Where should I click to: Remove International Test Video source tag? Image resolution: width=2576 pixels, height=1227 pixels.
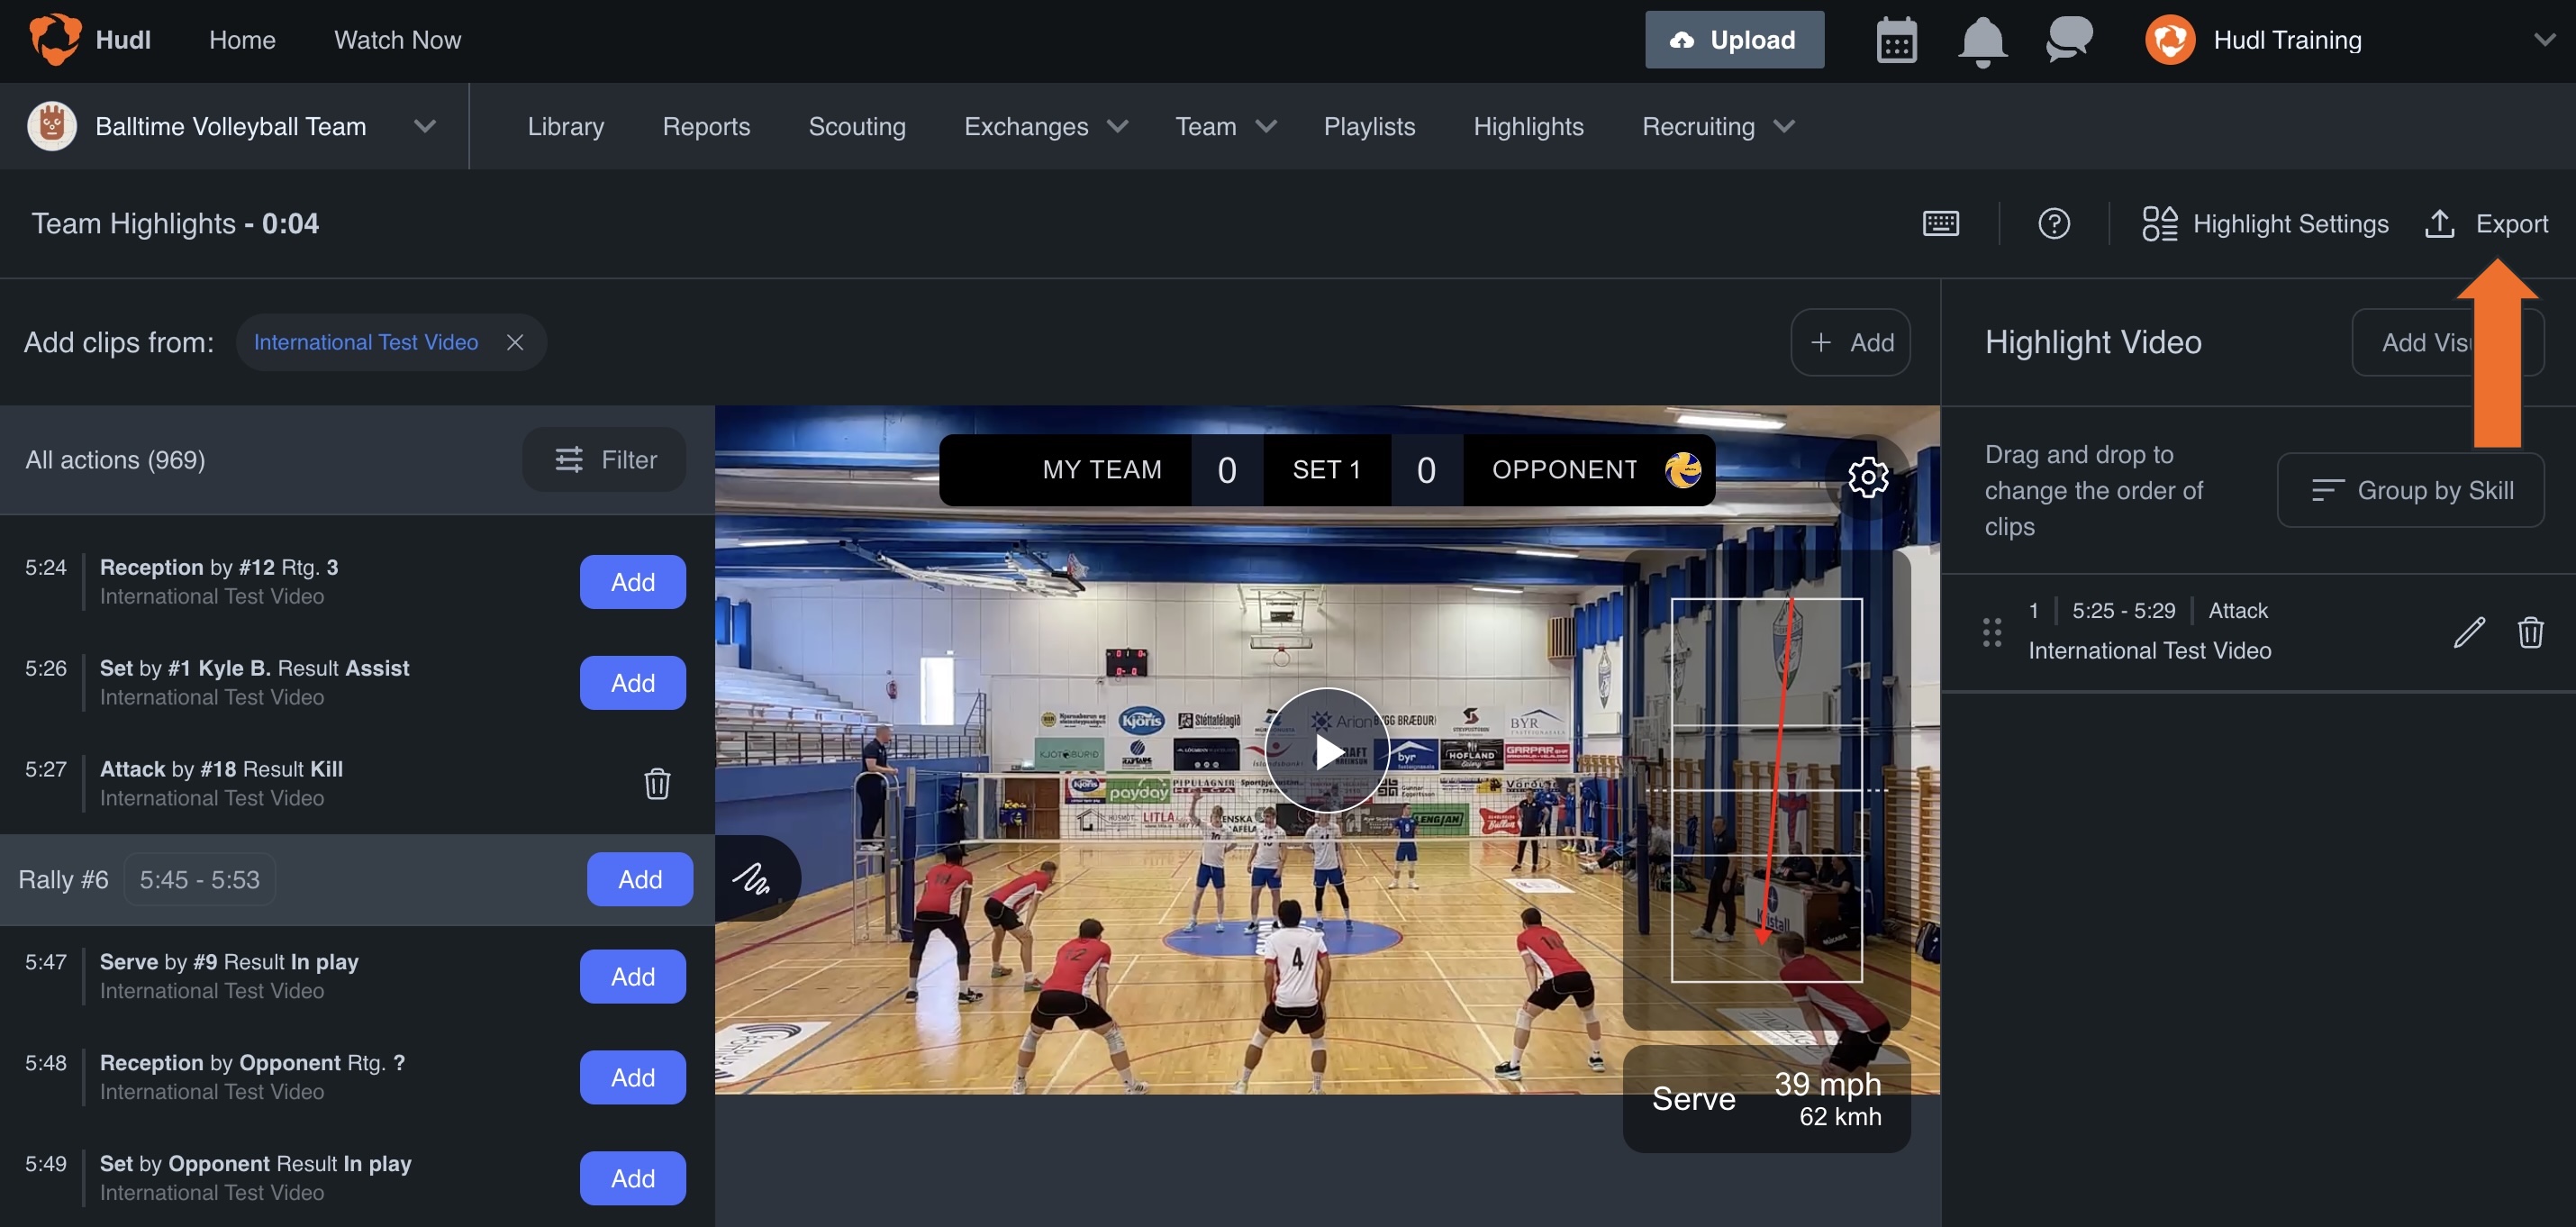[515, 342]
